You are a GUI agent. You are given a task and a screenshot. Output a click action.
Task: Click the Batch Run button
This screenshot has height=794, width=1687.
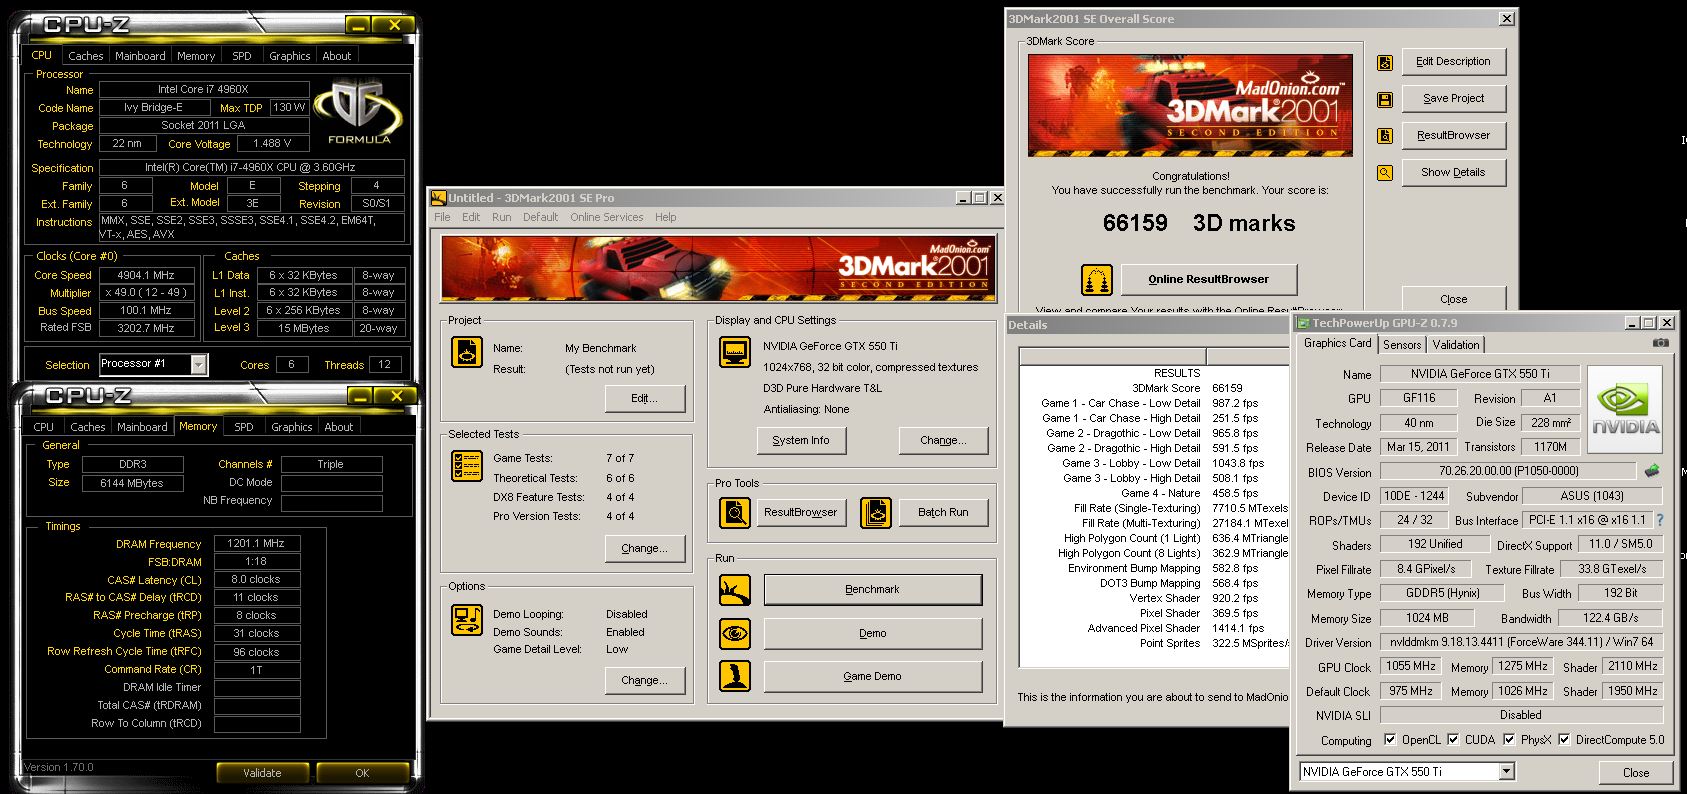[x=943, y=512]
